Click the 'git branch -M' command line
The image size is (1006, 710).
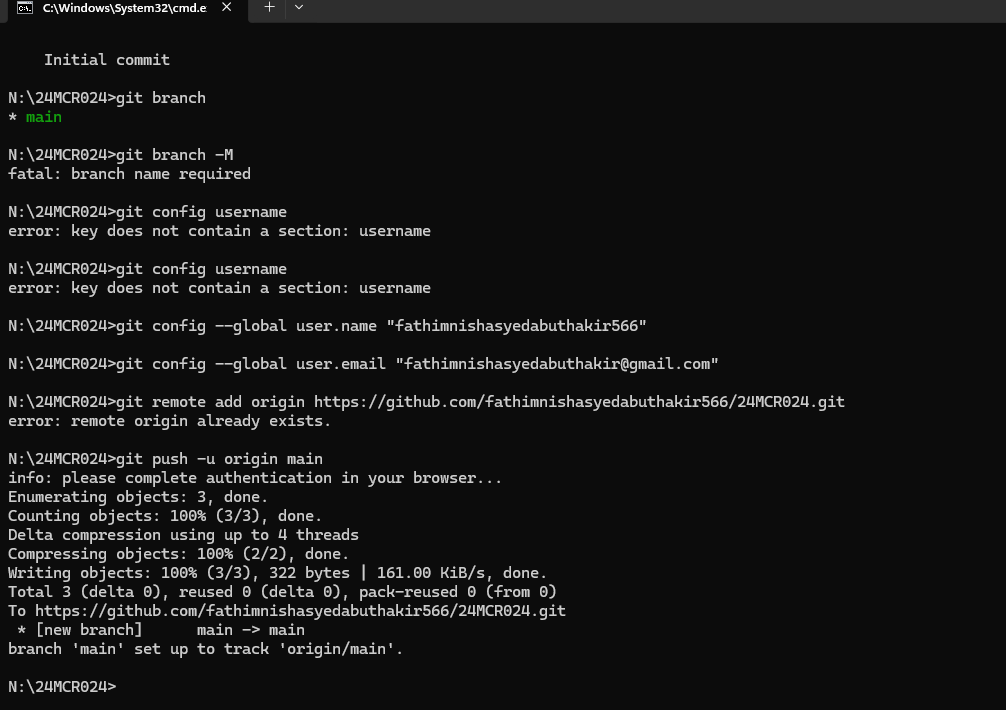tap(121, 155)
